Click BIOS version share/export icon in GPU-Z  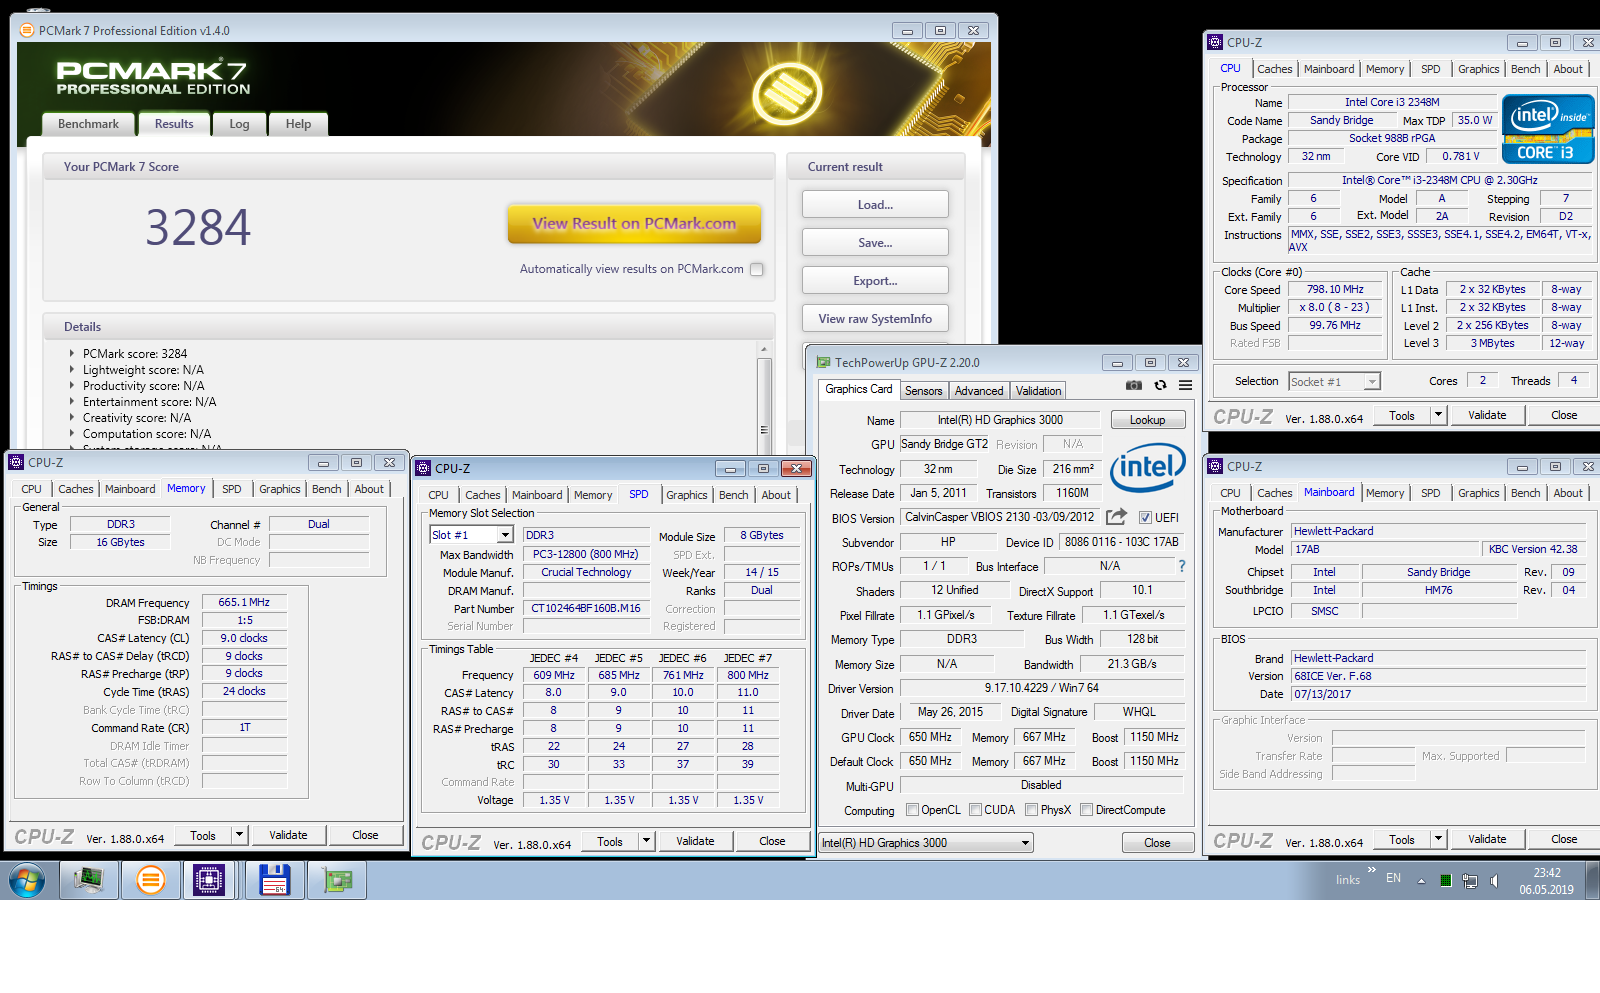[x=1116, y=517]
